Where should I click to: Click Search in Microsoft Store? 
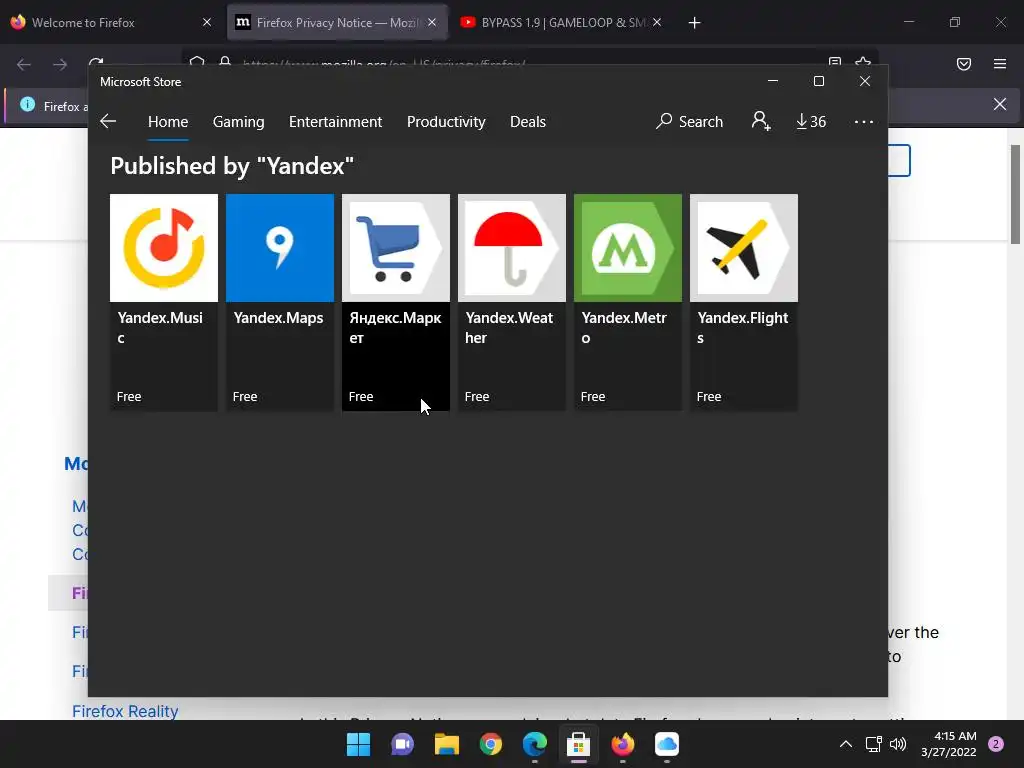690,121
